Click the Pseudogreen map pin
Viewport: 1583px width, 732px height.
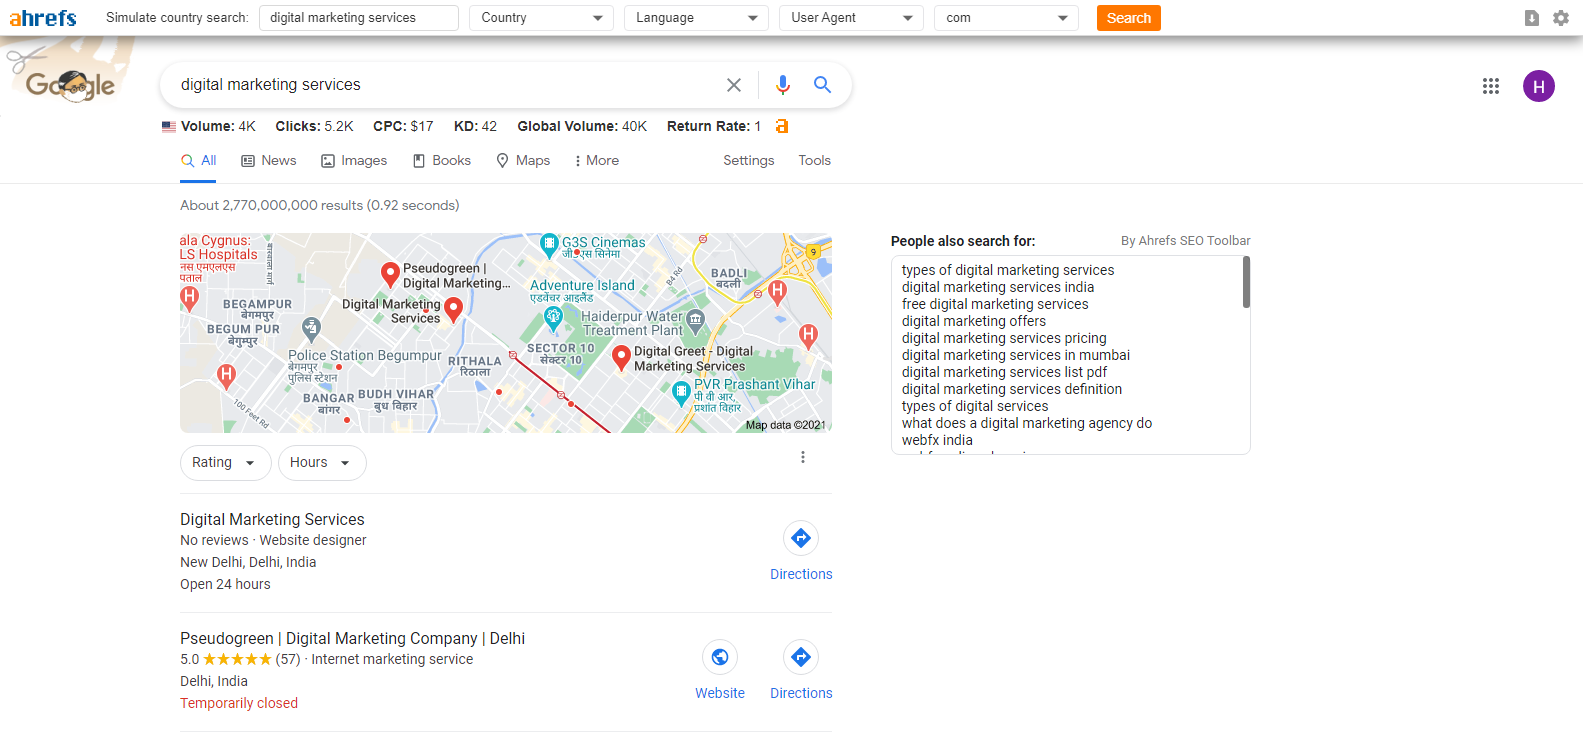(391, 274)
